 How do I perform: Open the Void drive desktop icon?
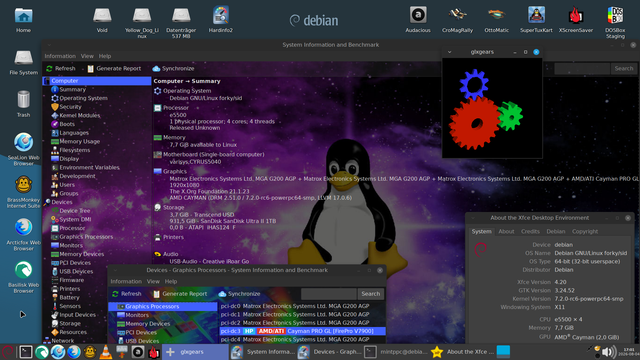coord(102,20)
